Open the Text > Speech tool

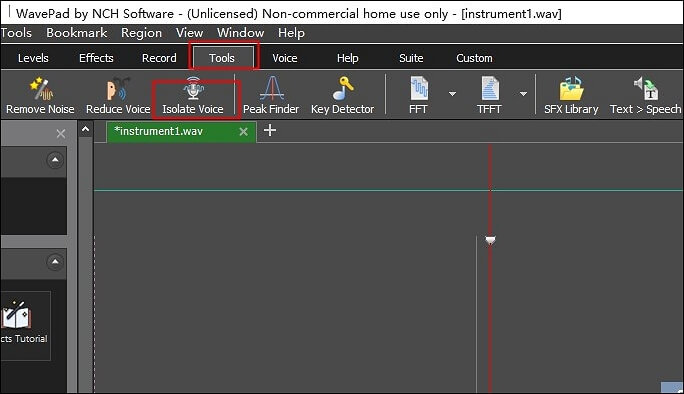tap(646, 96)
